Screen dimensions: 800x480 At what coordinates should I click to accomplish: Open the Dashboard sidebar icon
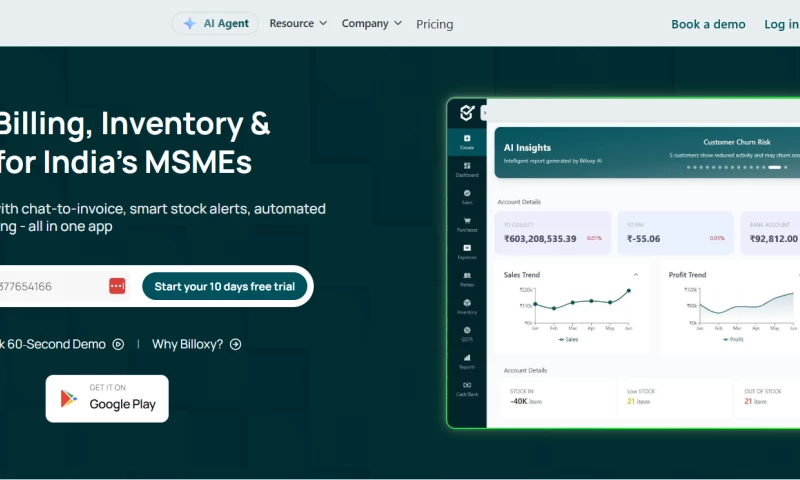coord(467,169)
